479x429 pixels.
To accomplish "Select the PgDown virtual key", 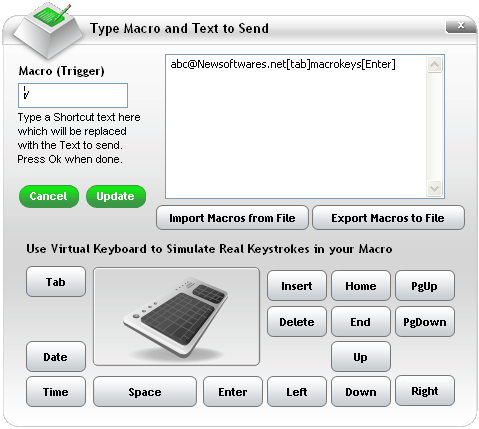I will tap(425, 322).
